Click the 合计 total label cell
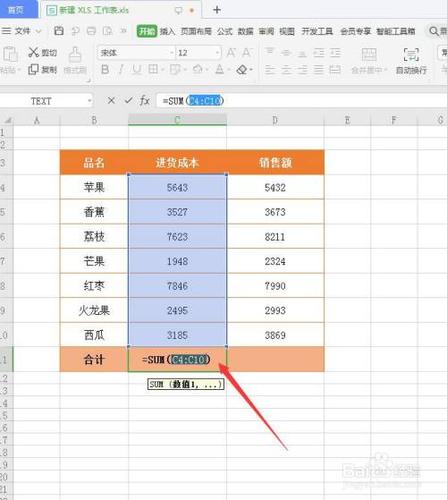Viewport: 447px width, 500px height. (94, 359)
